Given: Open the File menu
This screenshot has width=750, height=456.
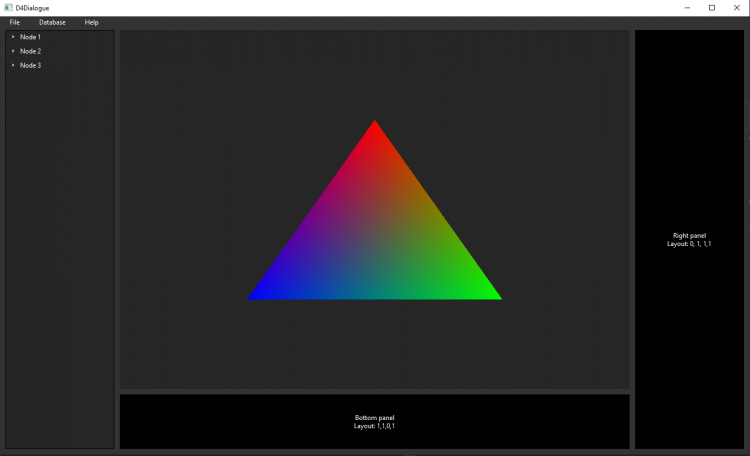Looking at the screenshot, I should (14, 22).
